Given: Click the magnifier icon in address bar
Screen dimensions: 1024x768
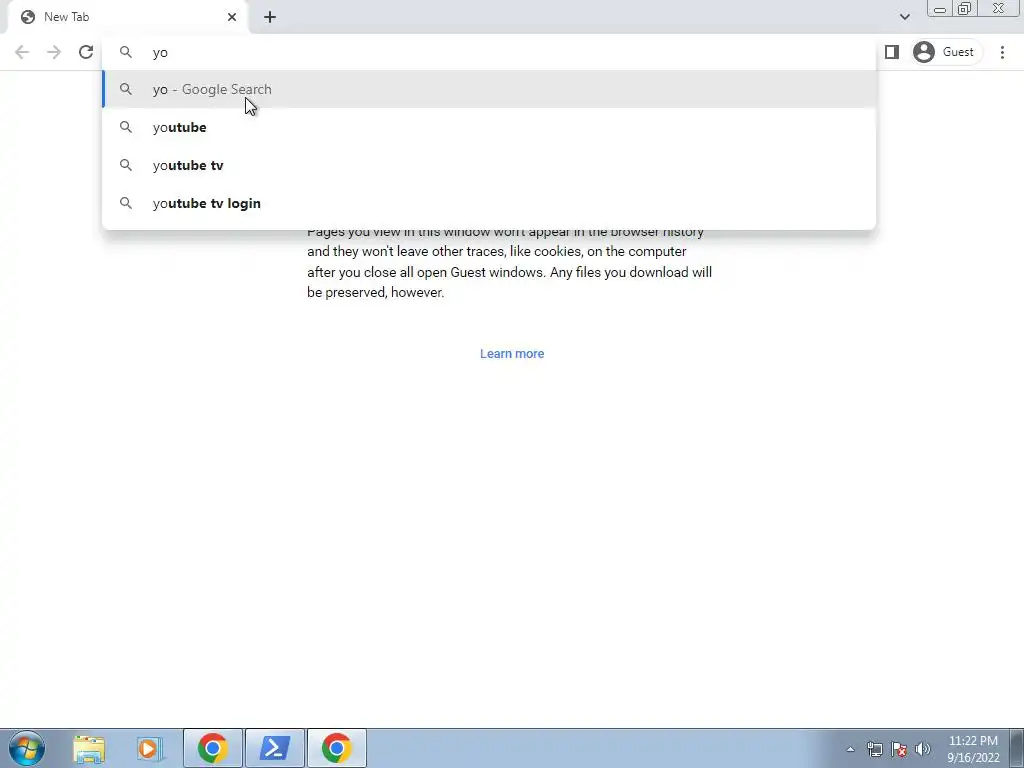Looking at the screenshot, I should tap(125, 52).
